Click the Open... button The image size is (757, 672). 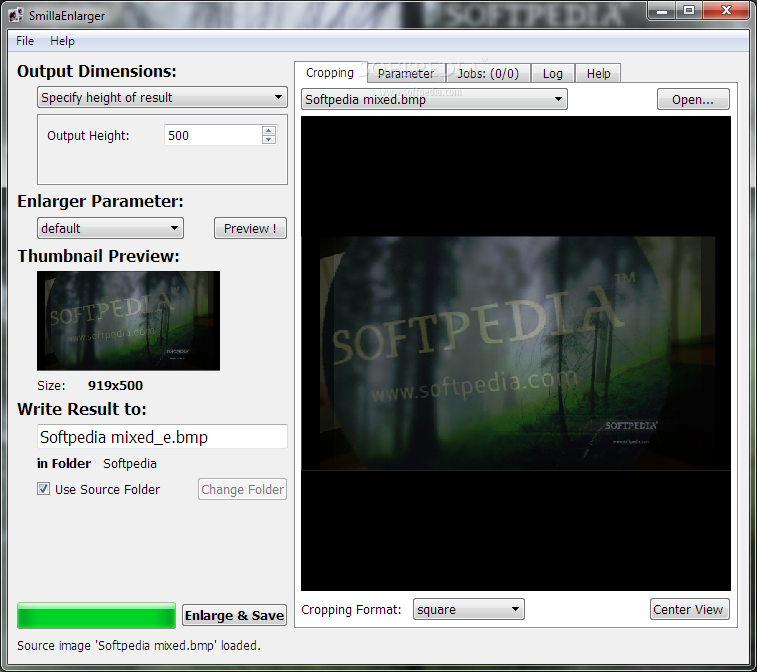coord(693,99)
